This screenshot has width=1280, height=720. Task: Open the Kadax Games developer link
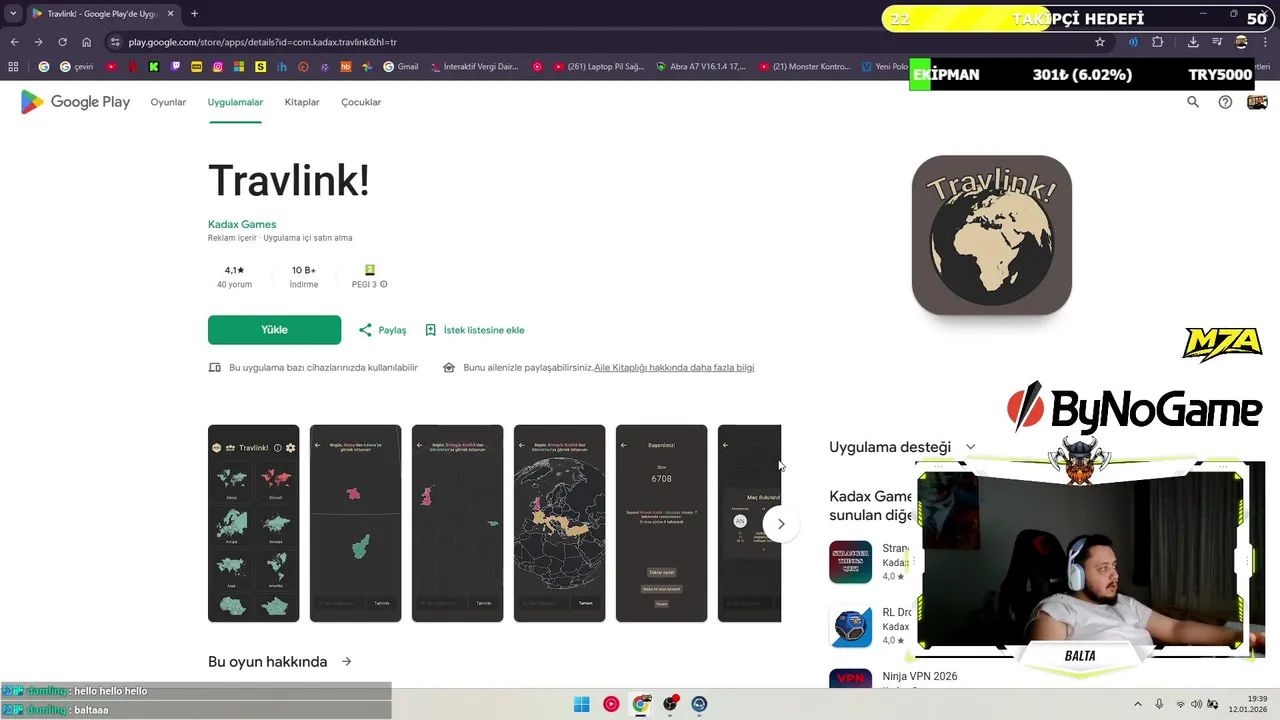point(242,224)
